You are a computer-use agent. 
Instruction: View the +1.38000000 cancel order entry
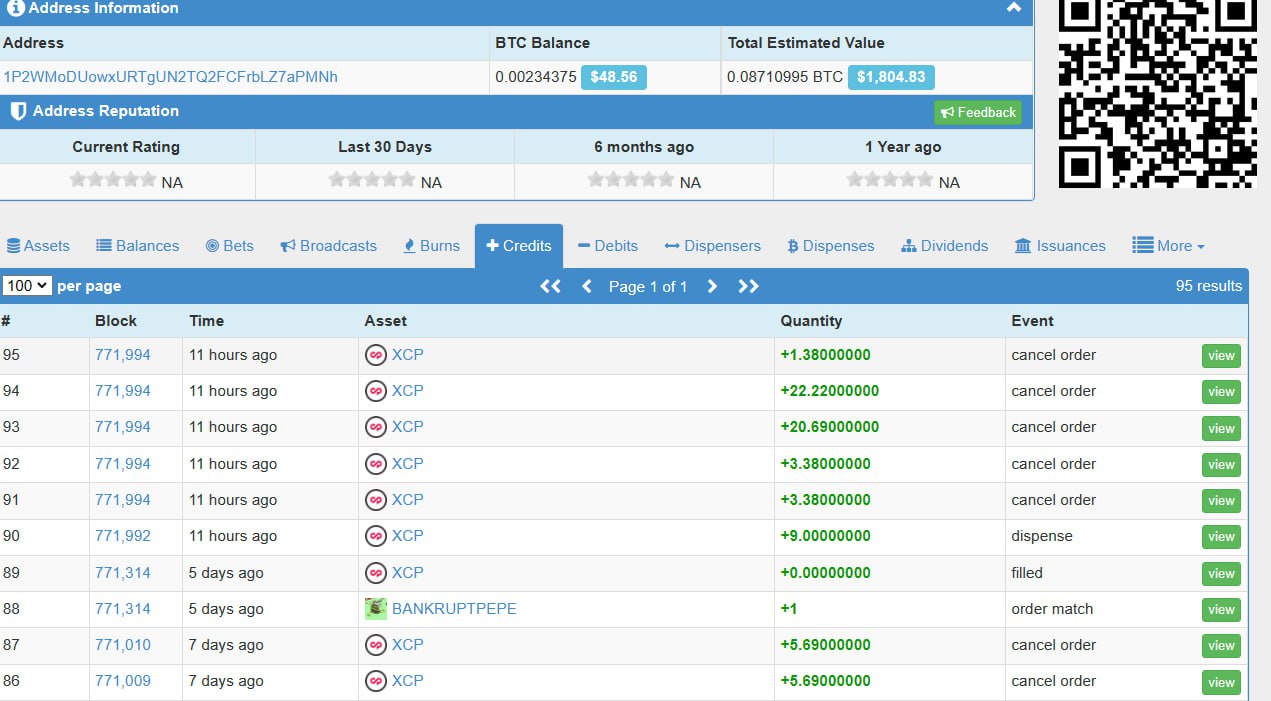click(x=1221, y=356)
